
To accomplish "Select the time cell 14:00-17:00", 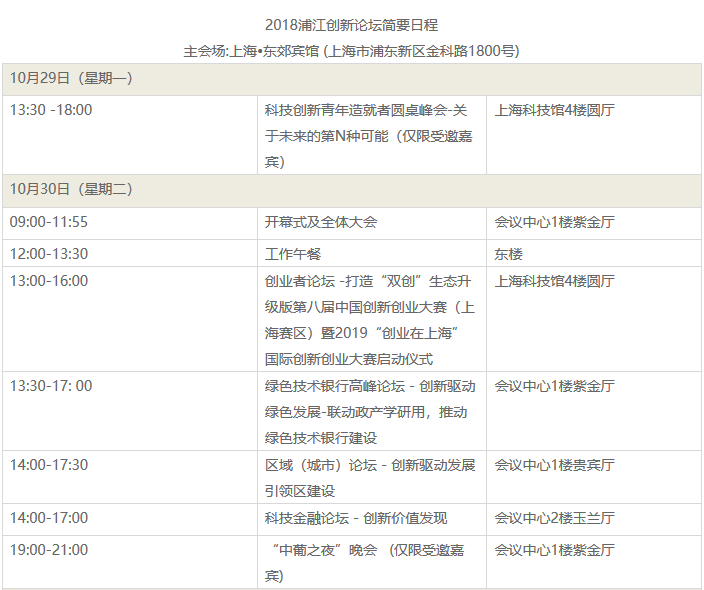I will pyautogui.click(x=130, y=519).
